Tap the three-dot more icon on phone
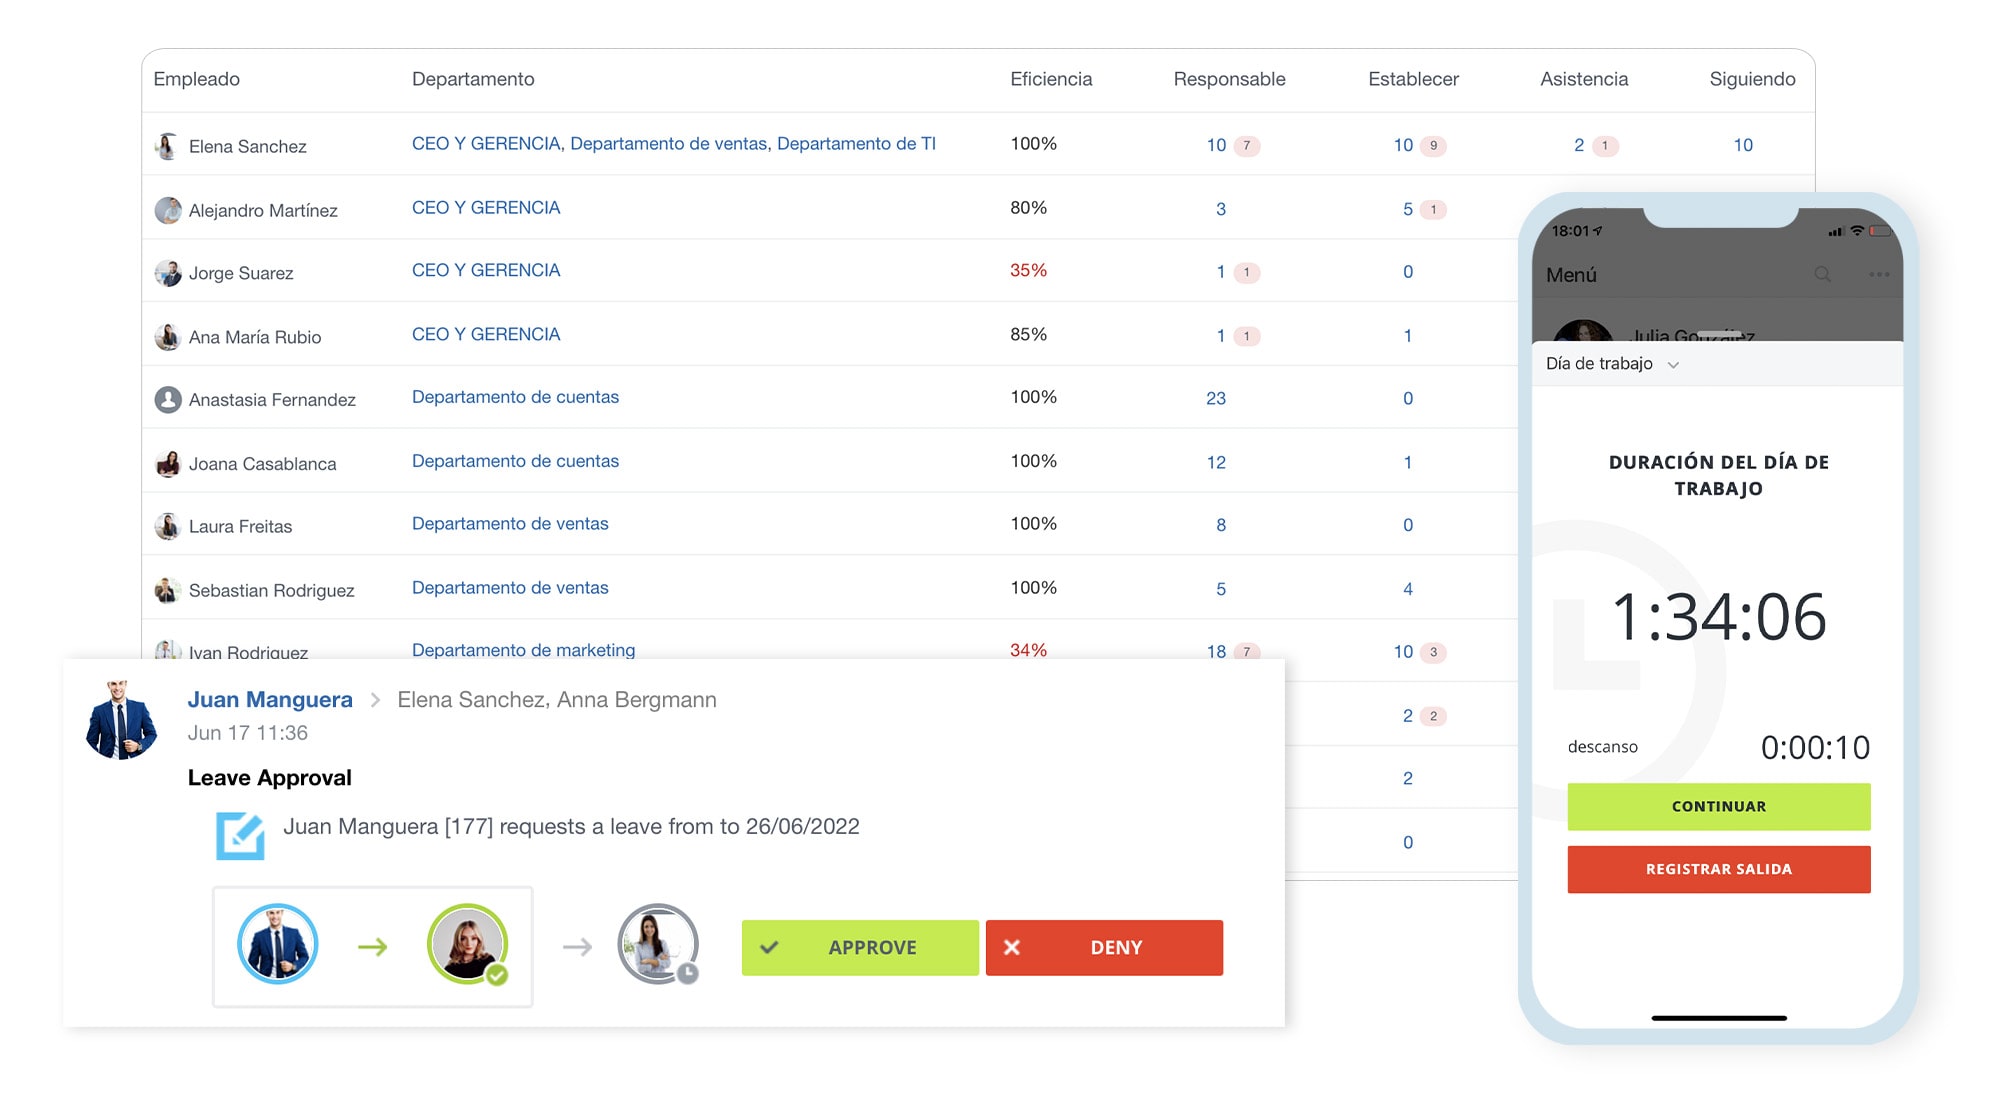Viewport: 2000px width, 1094px height. [x=1879, y=274]
